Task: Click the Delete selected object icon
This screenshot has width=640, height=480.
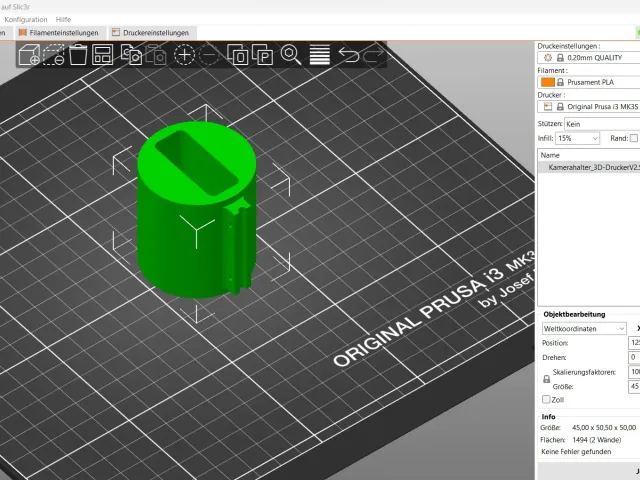Action: click(54, 55)
